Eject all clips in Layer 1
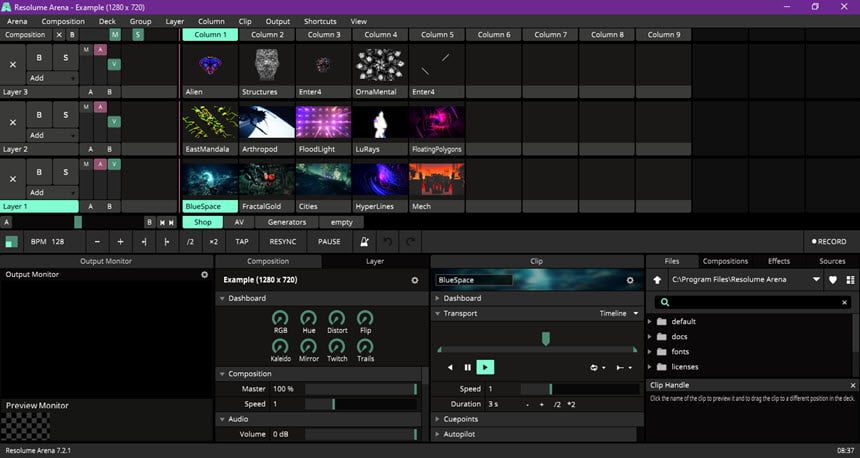This screenshot has height=458, width=860. 13,179
